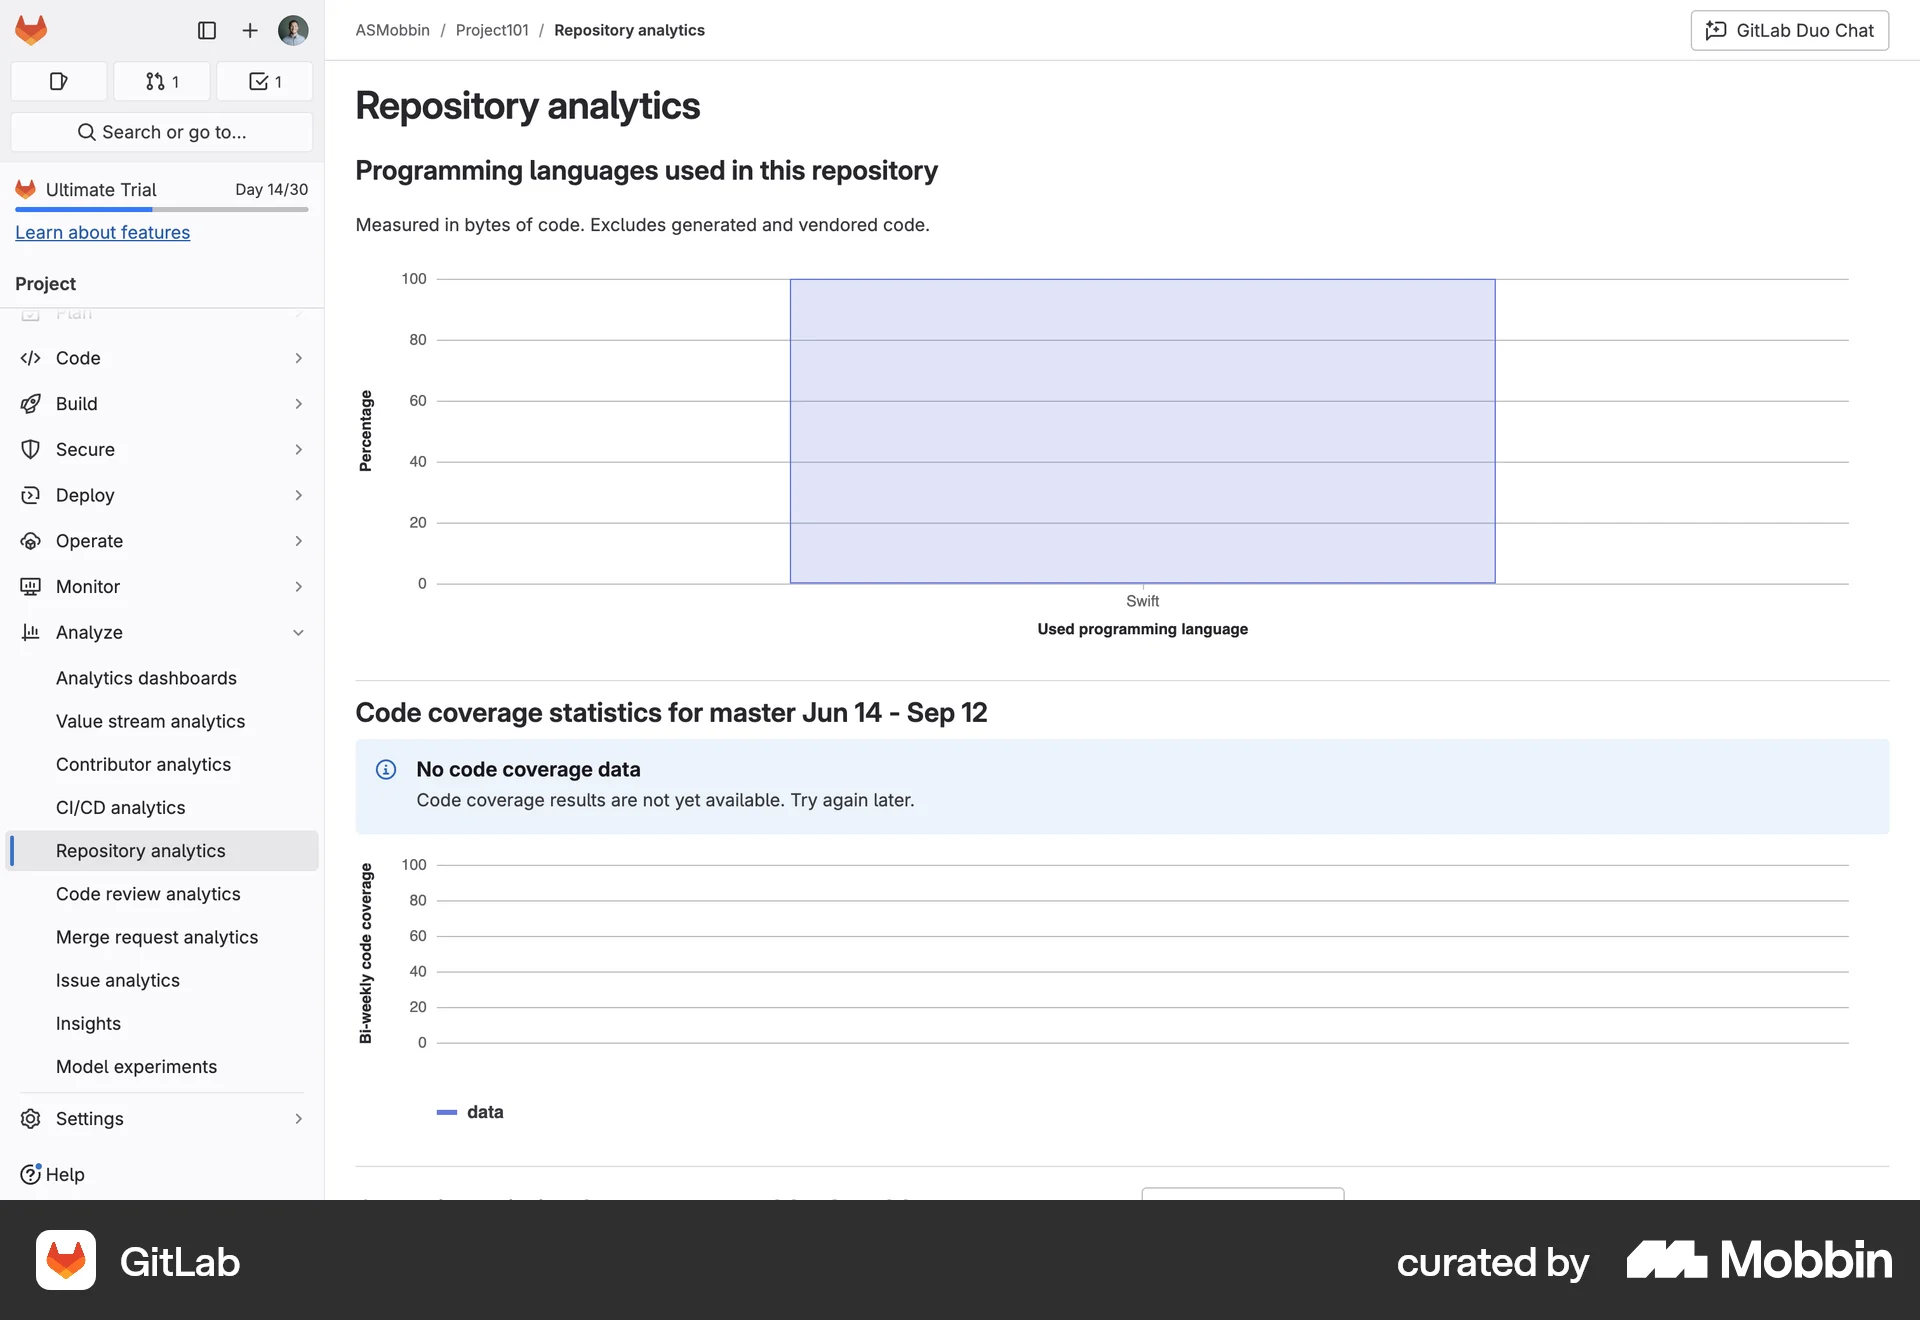Image resolution: width=1920 pixels, height=1320 pixels.
Task: Toggle the left sidebar visibility icon
Action: click(x=207, y=30)
